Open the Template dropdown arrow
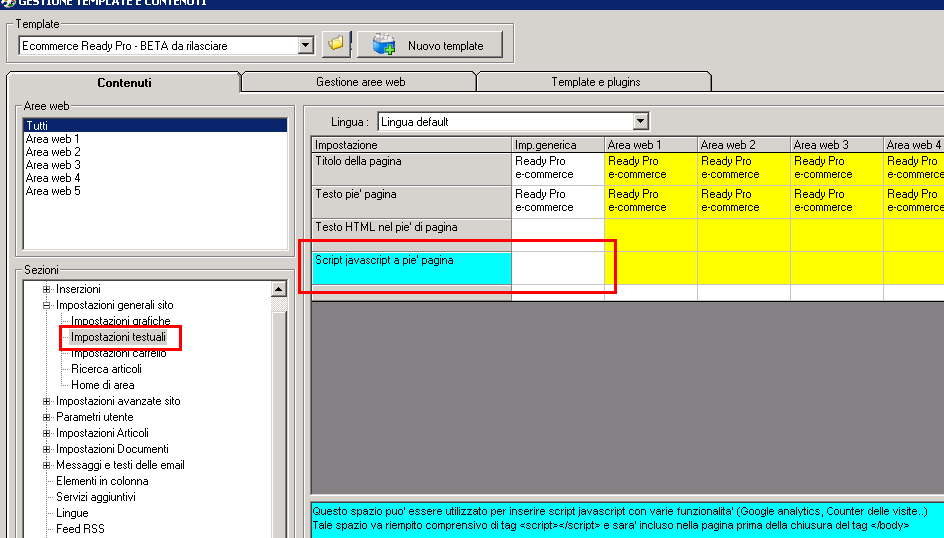The height and width of the screenshot is (538, 944). [306, 45]
